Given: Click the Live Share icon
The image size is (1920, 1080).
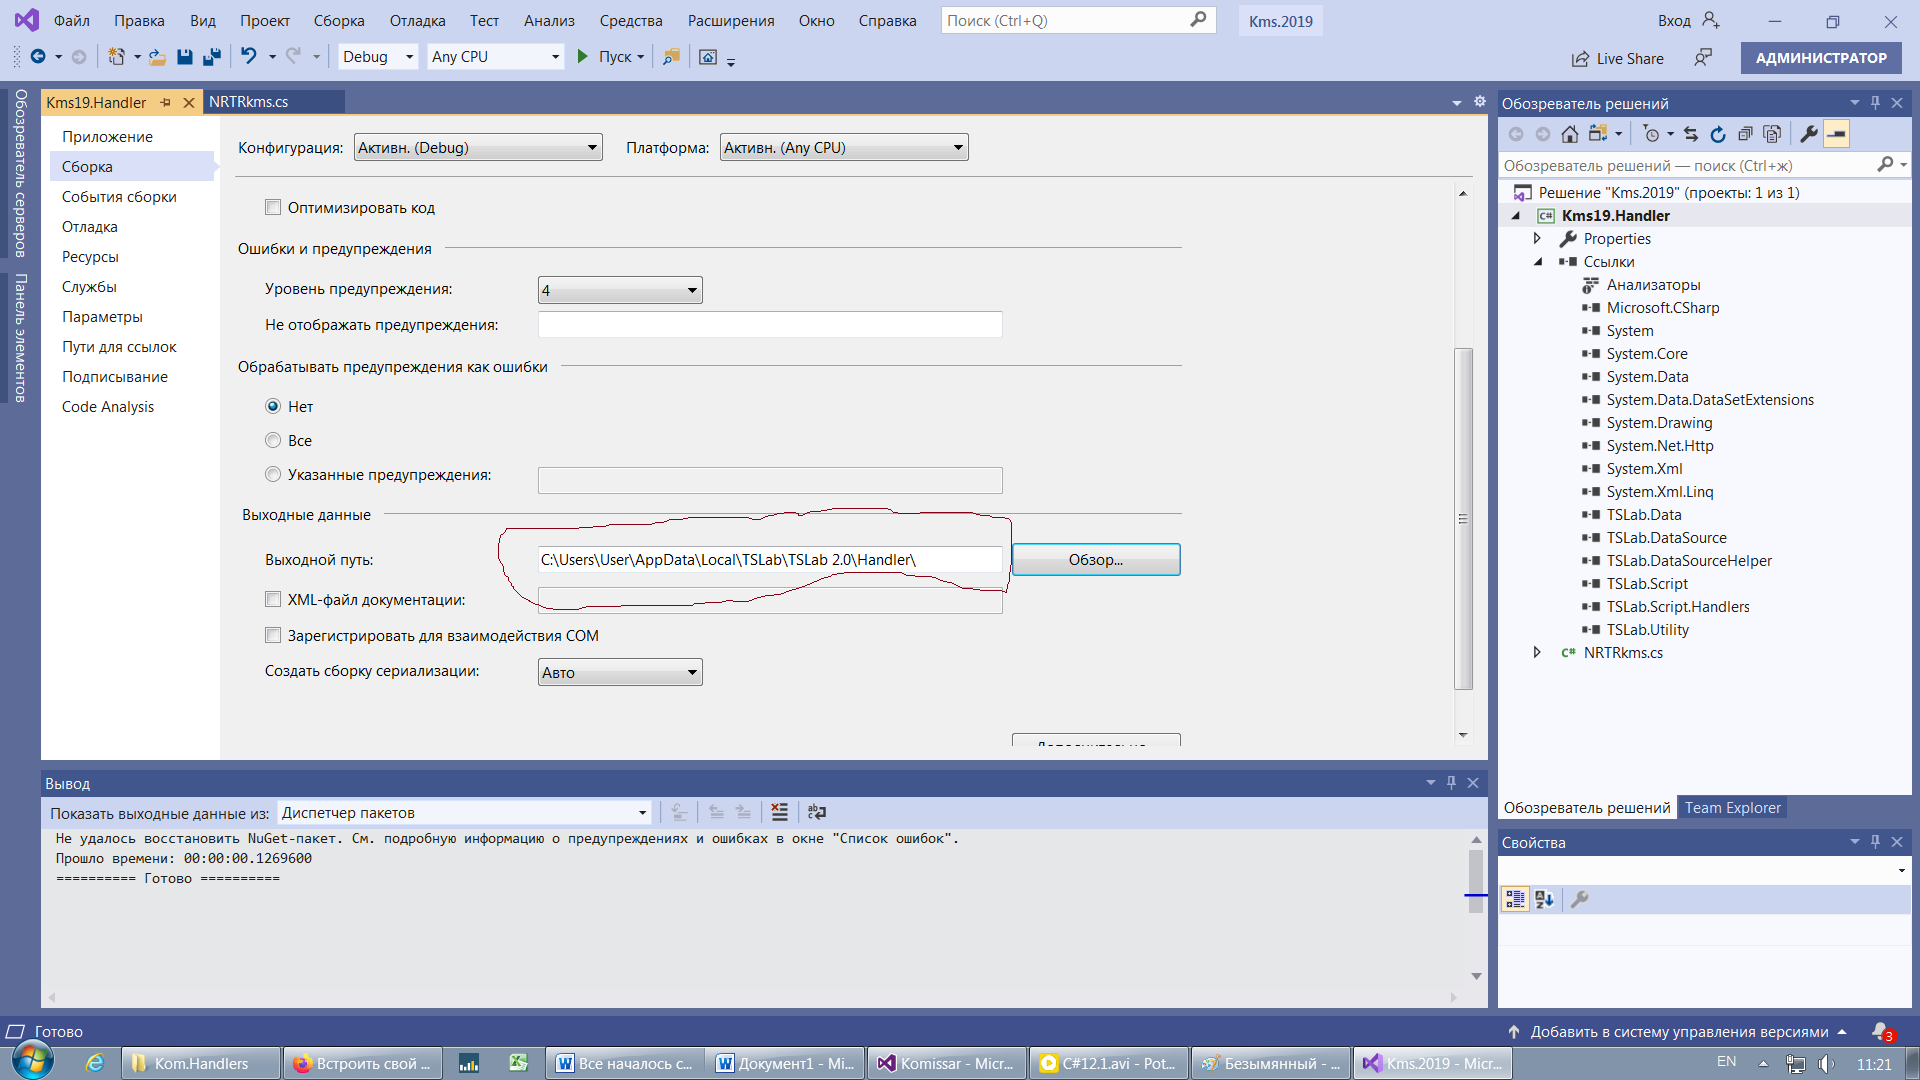Looking at the screenshot, I should 1580,59.
